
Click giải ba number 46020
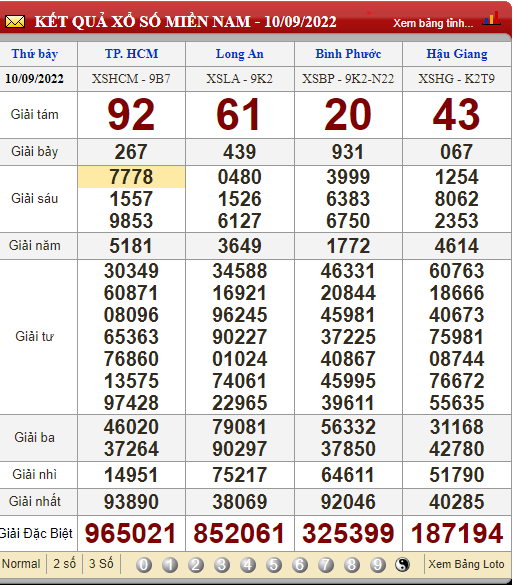coord(131,427)
